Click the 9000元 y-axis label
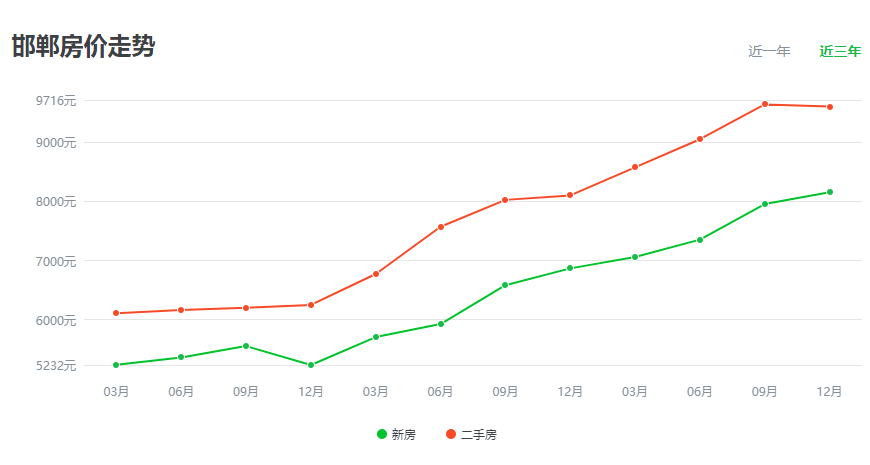The width and height of the screenshot is (870, 465). (x=56, y=142)
